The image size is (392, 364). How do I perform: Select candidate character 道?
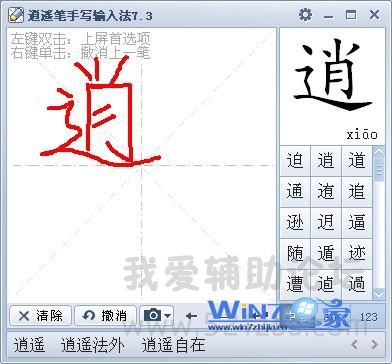[357, 161]
